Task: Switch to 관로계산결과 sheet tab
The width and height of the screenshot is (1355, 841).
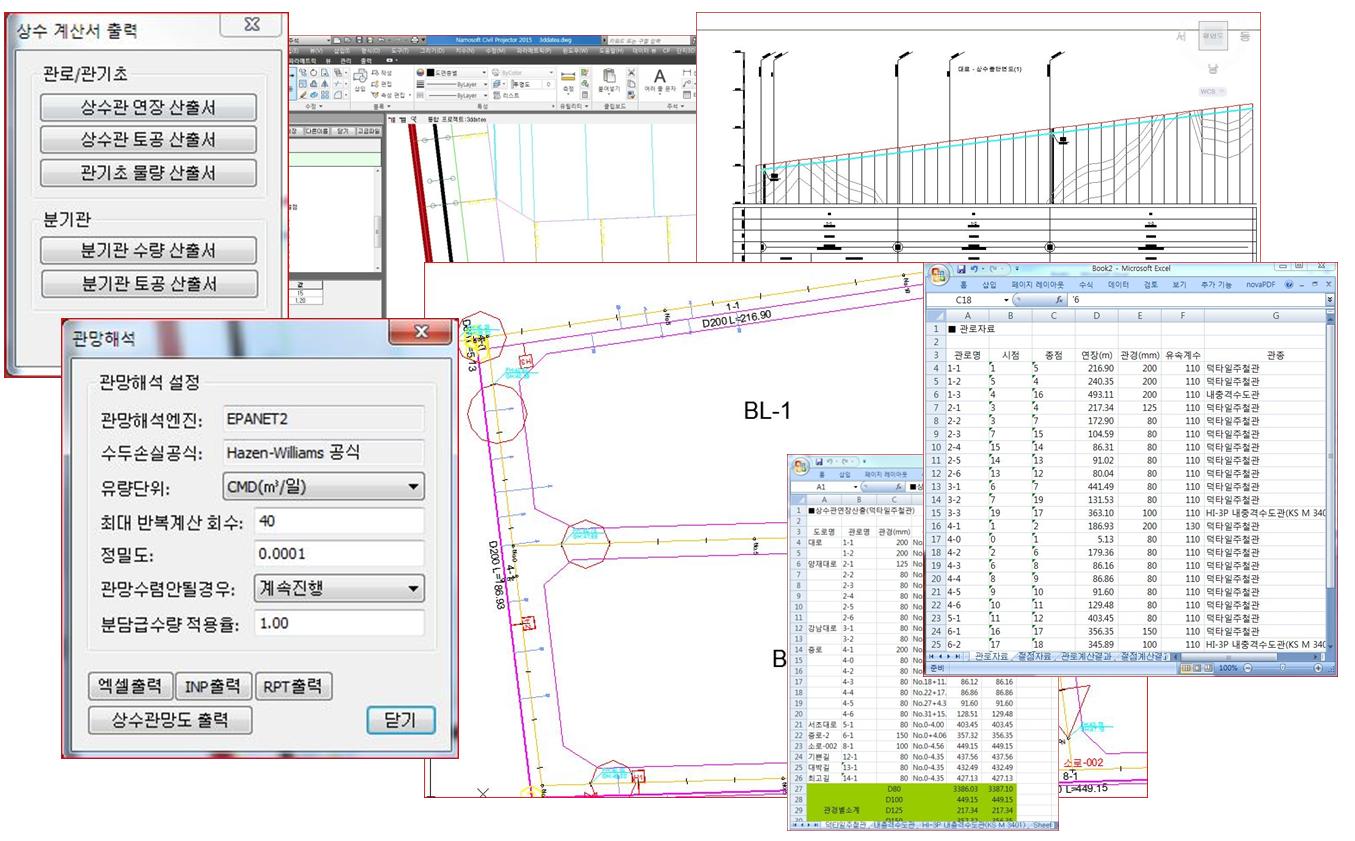Action: [x=1086, y=656]
